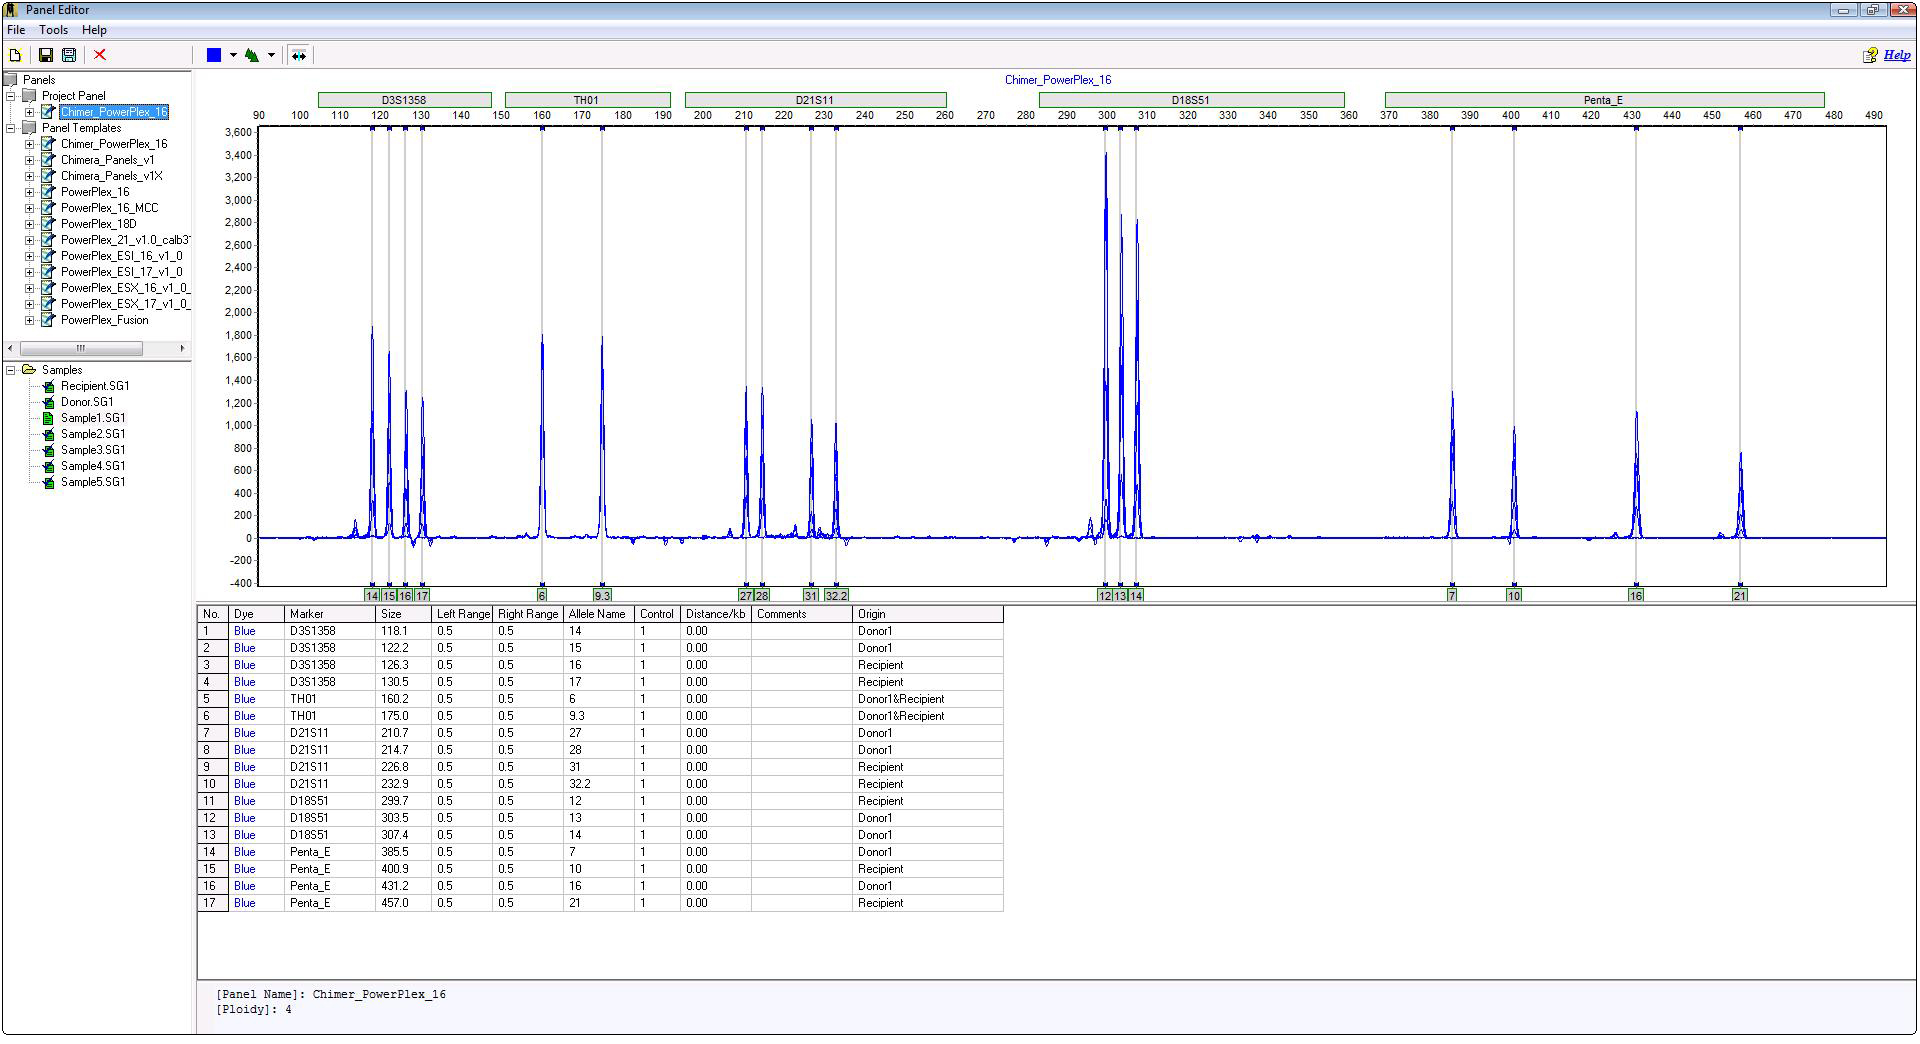
Task: Click the Samples folder icon
Action: [x=28, y=370]
